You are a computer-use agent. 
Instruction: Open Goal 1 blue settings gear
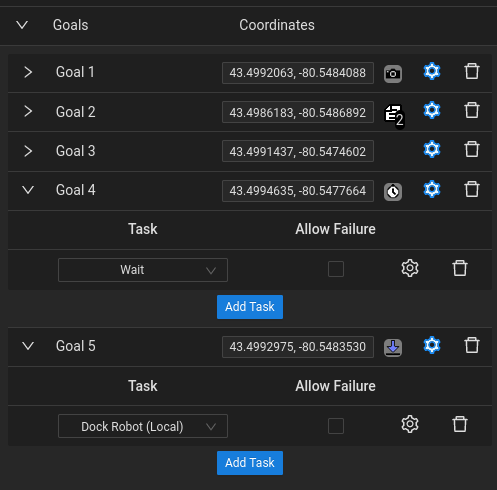[432, 71]
